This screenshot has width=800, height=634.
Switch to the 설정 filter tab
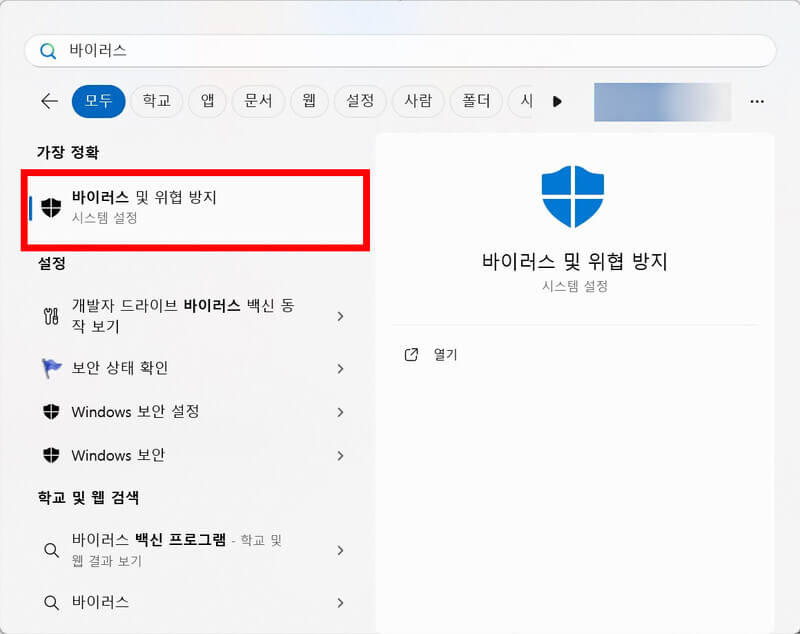pyautogui.click(x=360, y=101)
